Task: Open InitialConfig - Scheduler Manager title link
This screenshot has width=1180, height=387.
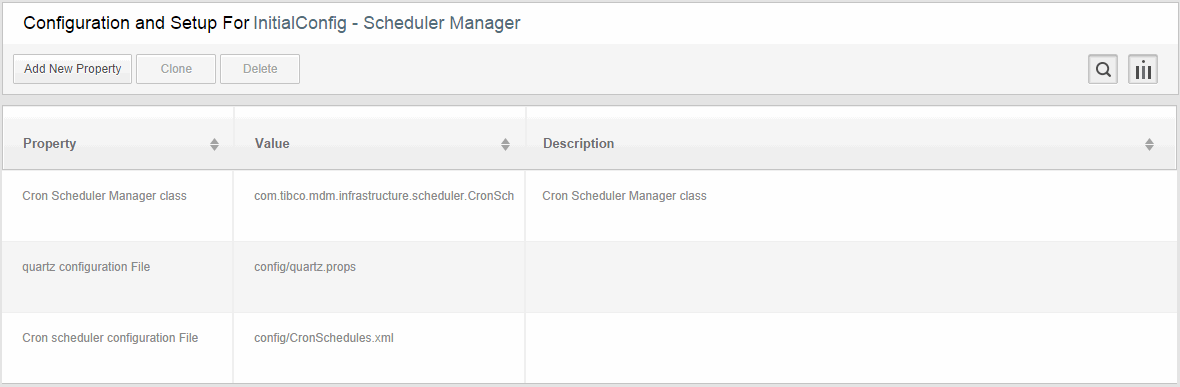Action: [x=387, y=23]
